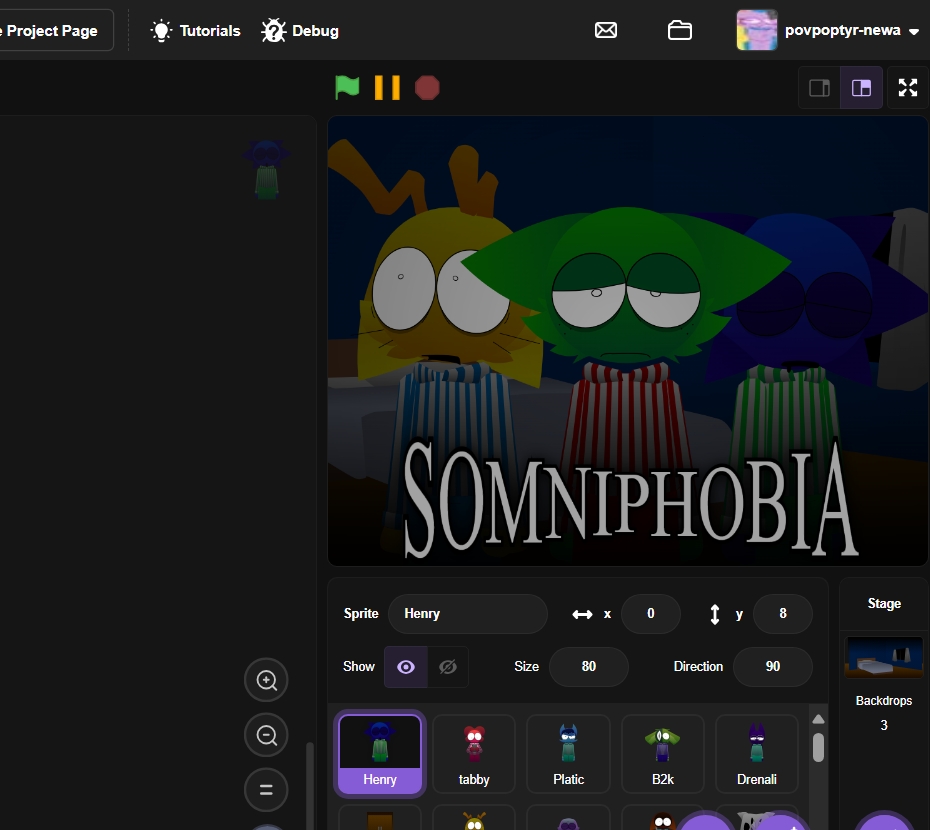Switch to the small stage layout
Viewport: 930px width, 830px height.
pyautogui.click(x=820, y=88)
